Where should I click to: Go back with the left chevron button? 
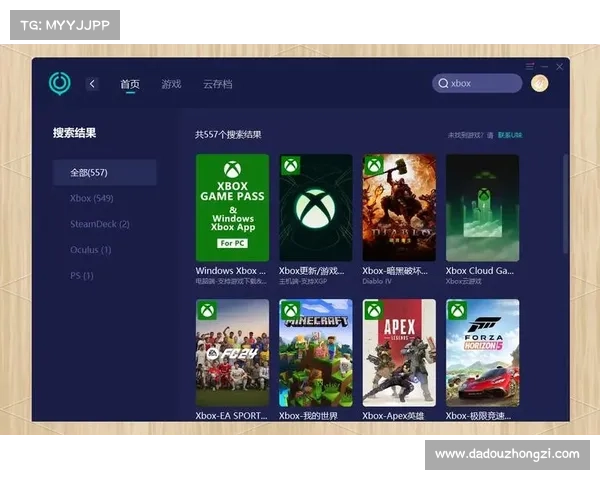92,84
